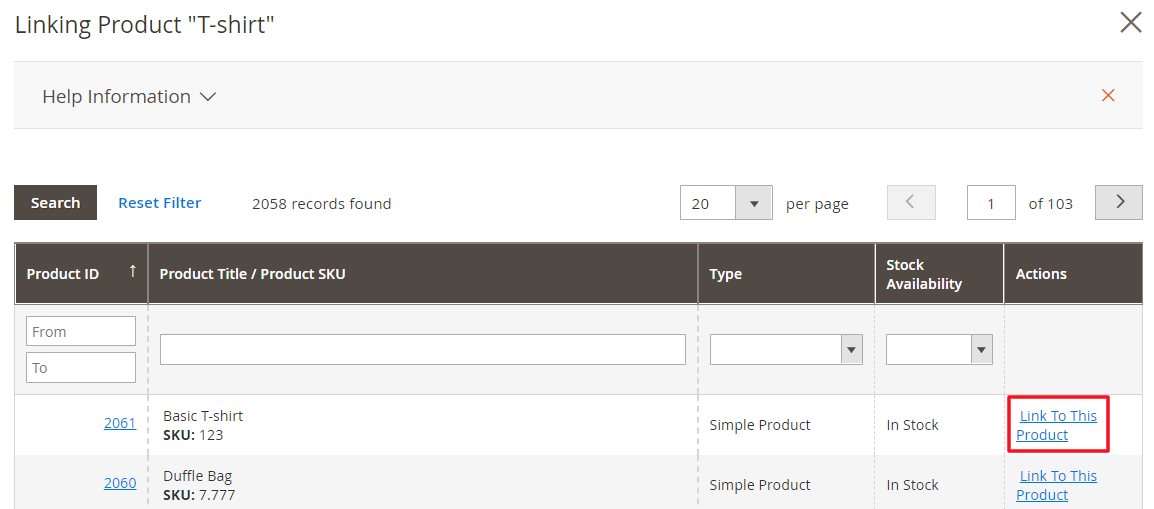
Task: Click the Product Title / SKU filter field
Action: pos(422,349)
